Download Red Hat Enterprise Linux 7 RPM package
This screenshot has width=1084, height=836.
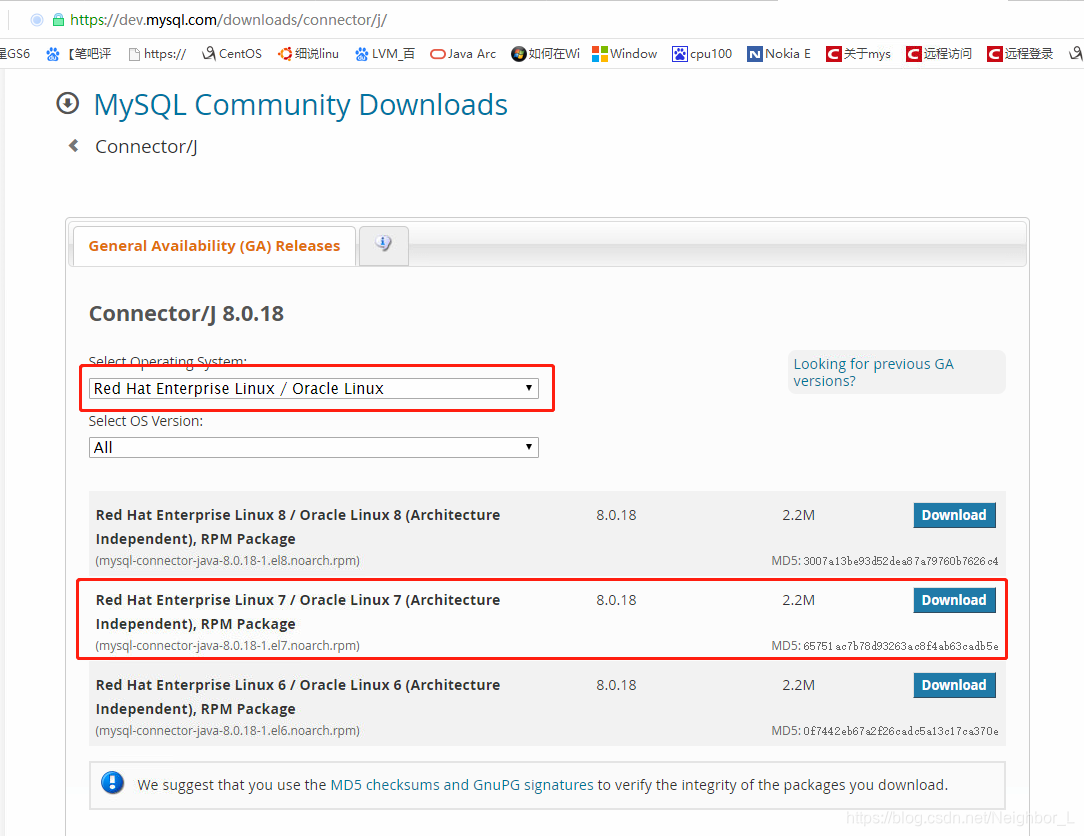(x=954, y=600)
